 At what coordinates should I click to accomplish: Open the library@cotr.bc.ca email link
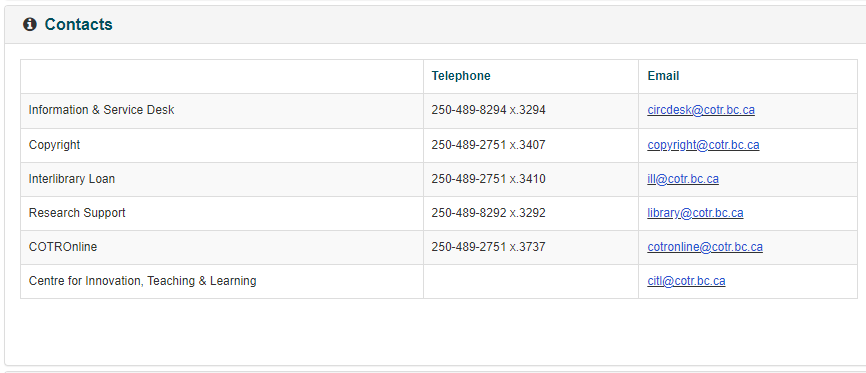pyautogui.click(x=695, y=213)
